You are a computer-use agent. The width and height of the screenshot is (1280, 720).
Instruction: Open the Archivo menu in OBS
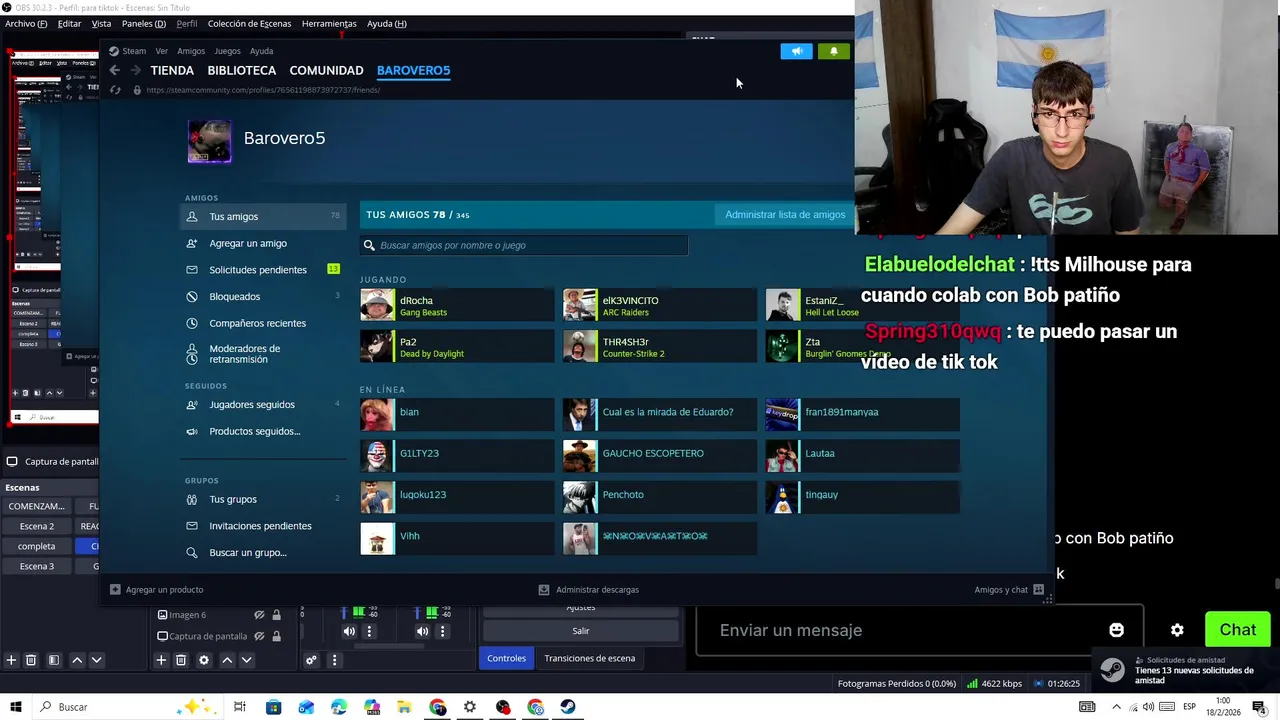pos(26,23)
